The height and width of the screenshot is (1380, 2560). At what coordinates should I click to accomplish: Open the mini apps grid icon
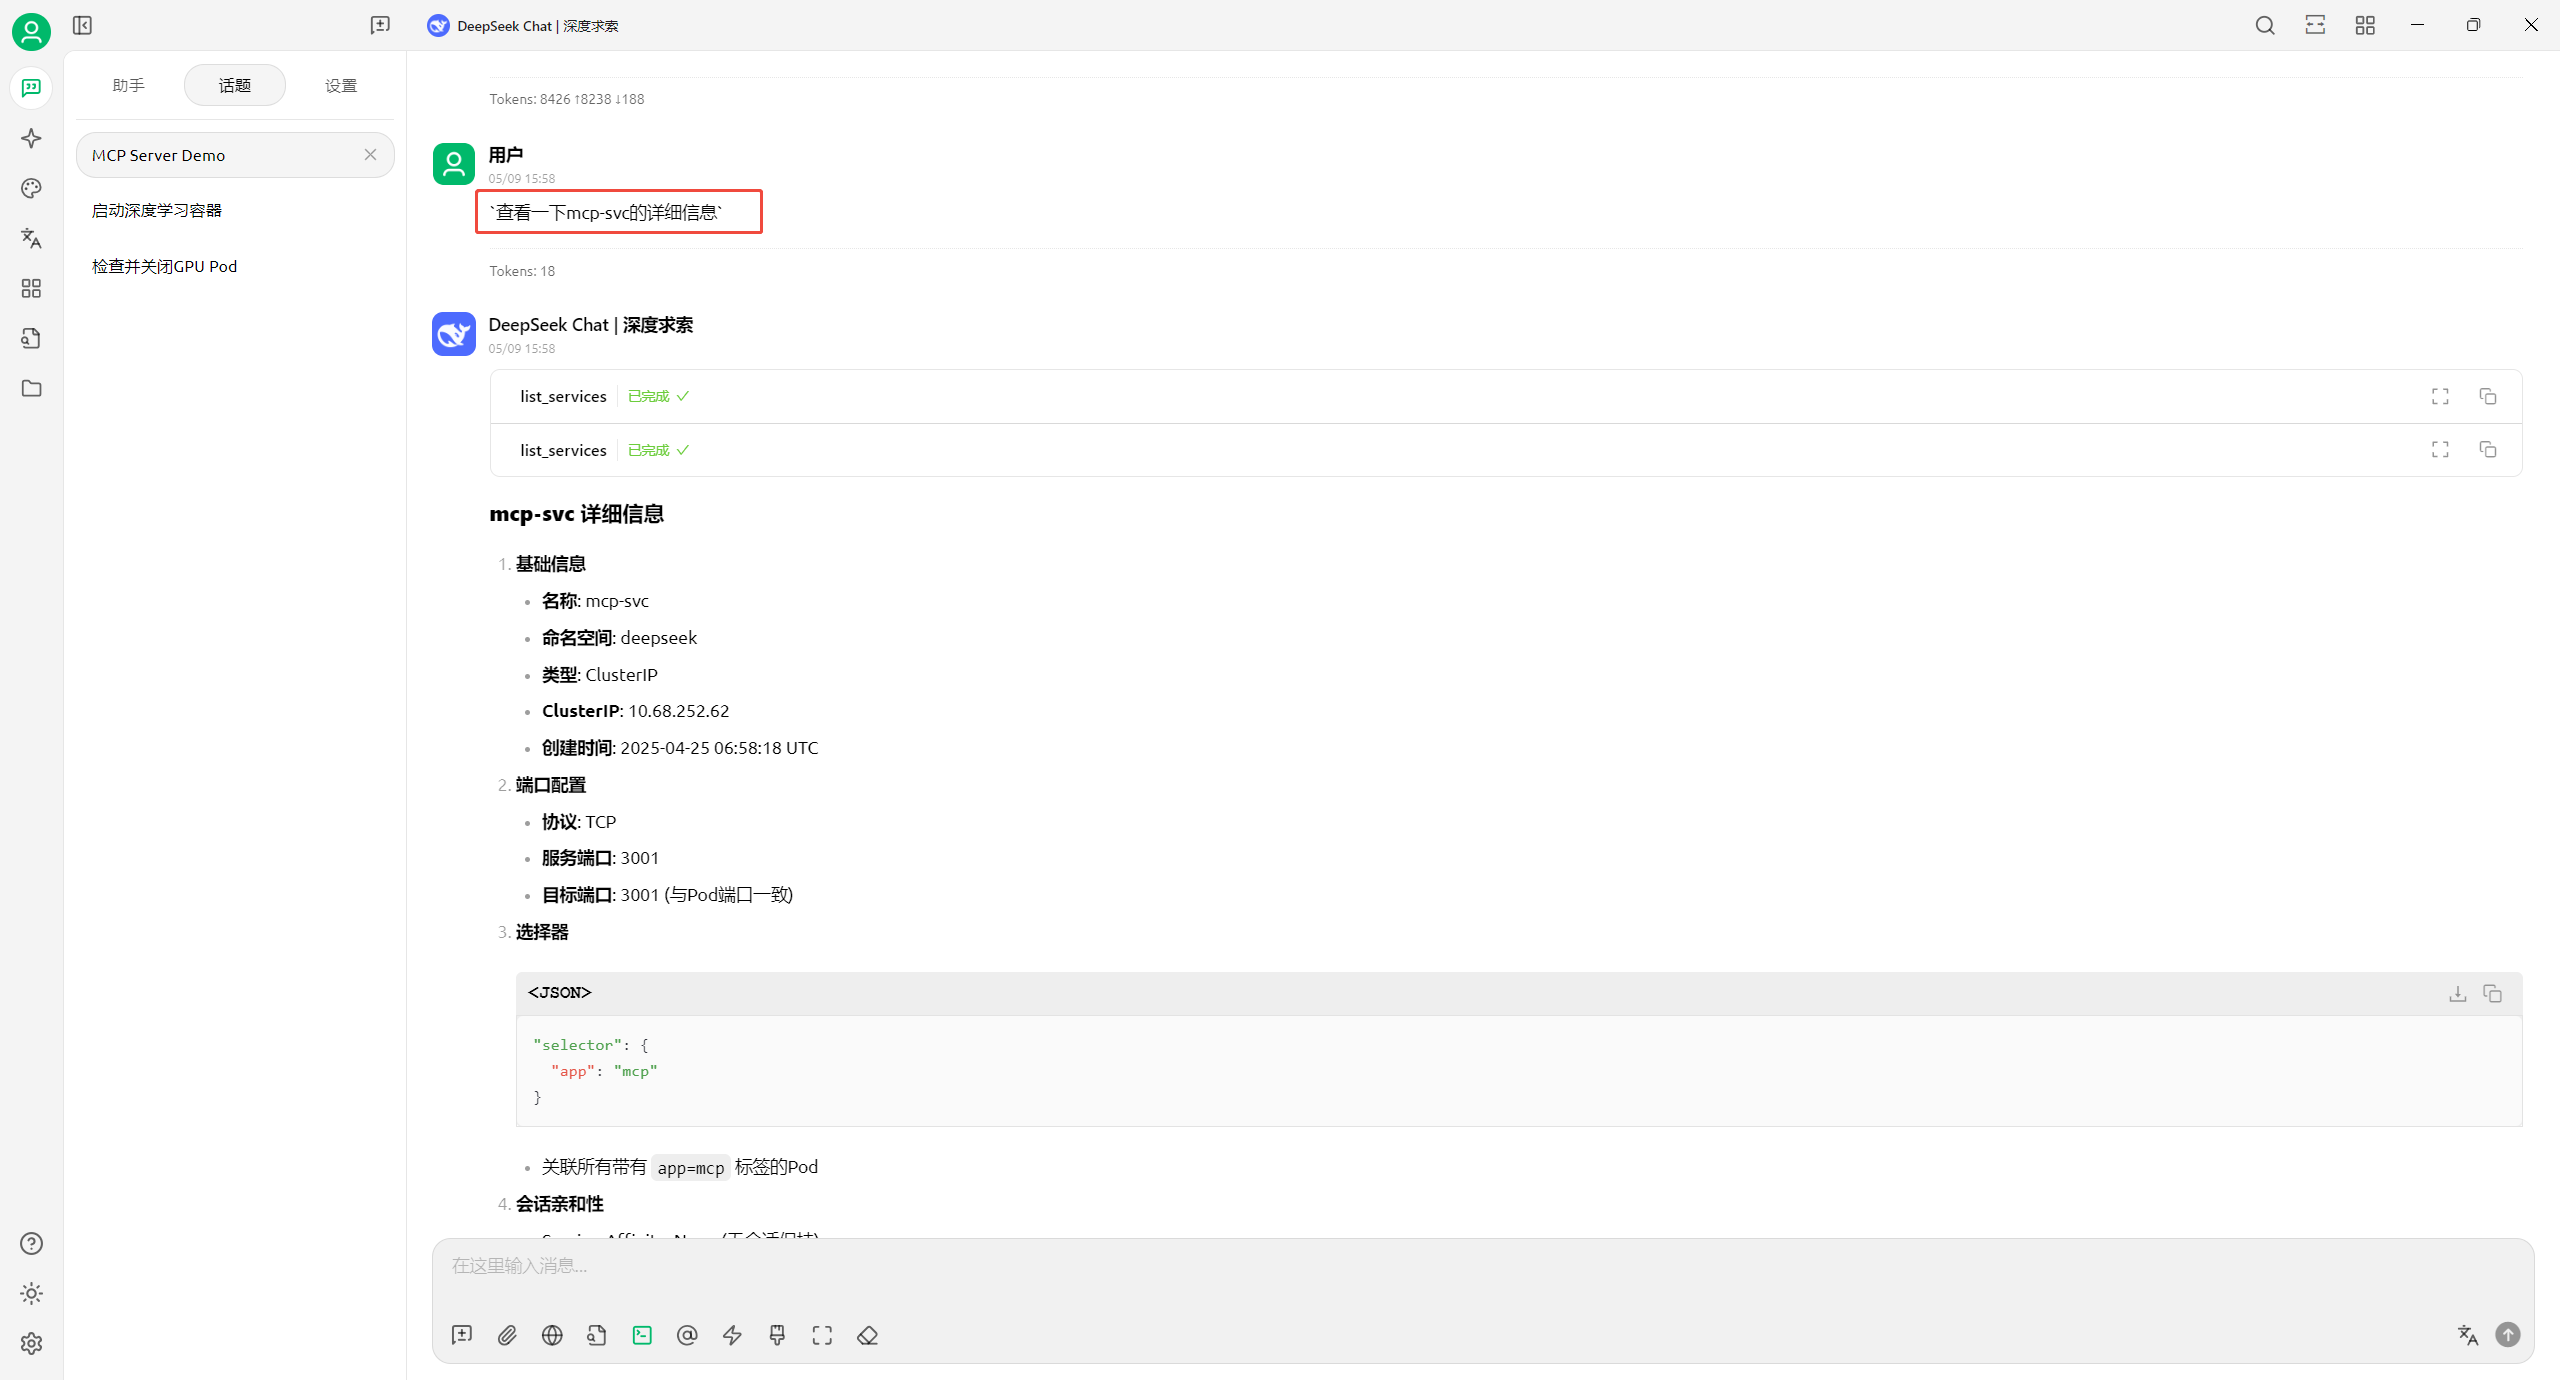coord(31,288)
